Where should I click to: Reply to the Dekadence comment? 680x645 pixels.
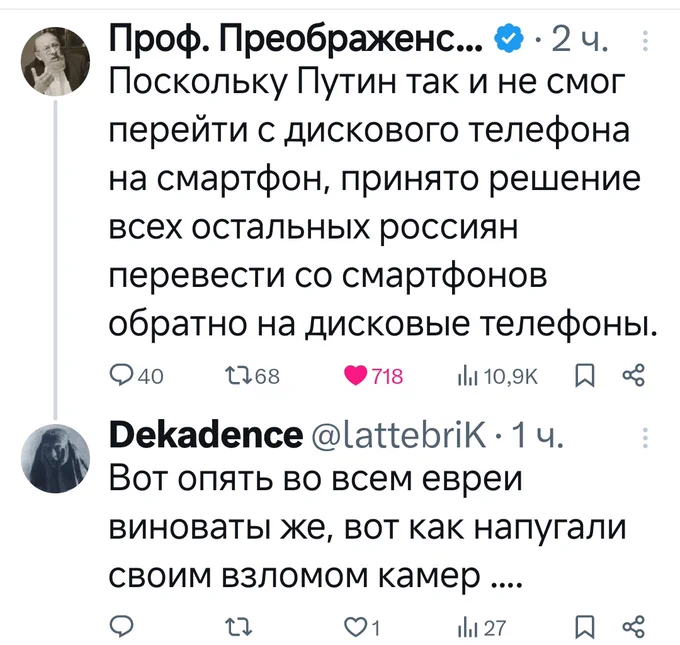(x=120, y=626)
